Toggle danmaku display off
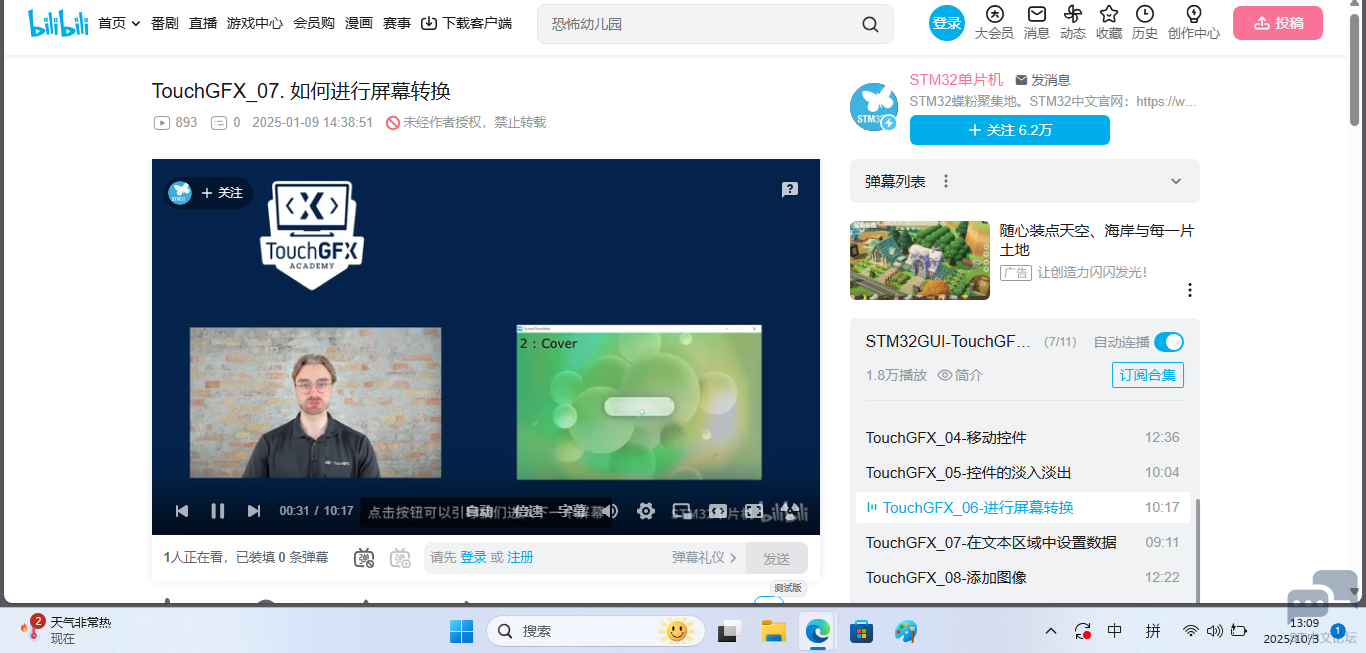 364,558
